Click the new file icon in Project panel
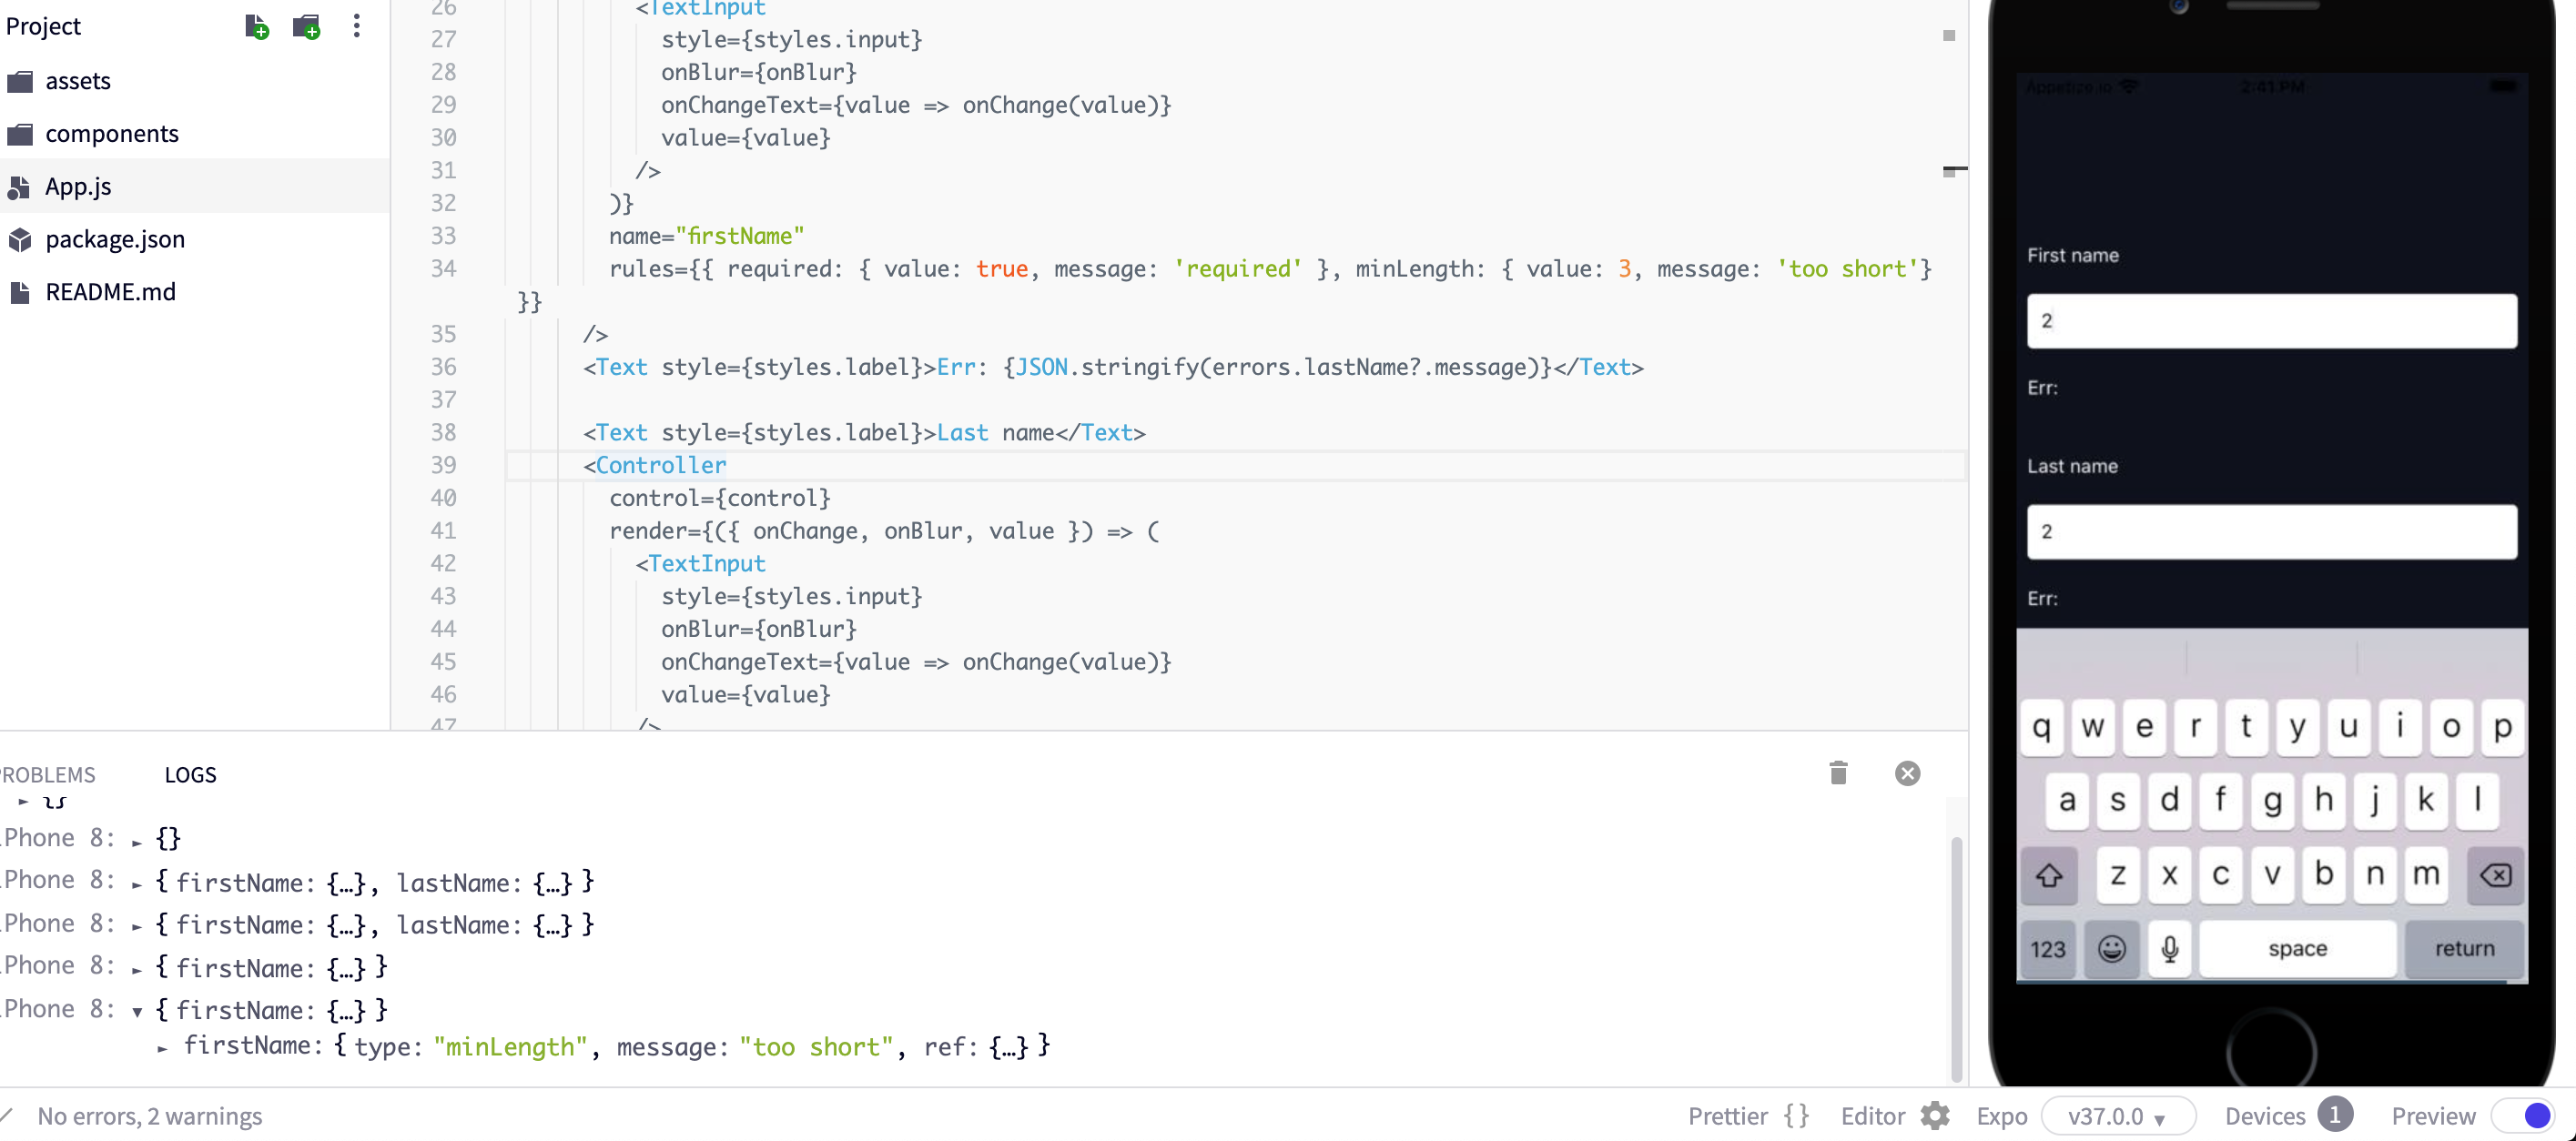Image resolution: width=2576 pixels, height=1141 pixels. (256, 27)
